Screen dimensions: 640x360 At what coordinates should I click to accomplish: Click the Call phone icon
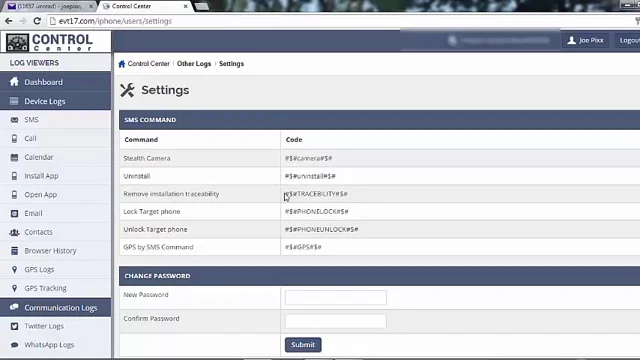click(x=14, y=138)
